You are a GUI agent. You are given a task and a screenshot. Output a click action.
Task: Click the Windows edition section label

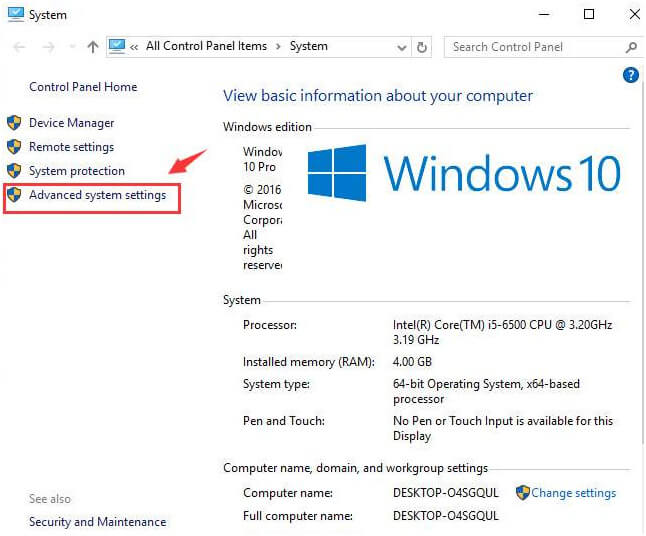(x=267, y=127)
